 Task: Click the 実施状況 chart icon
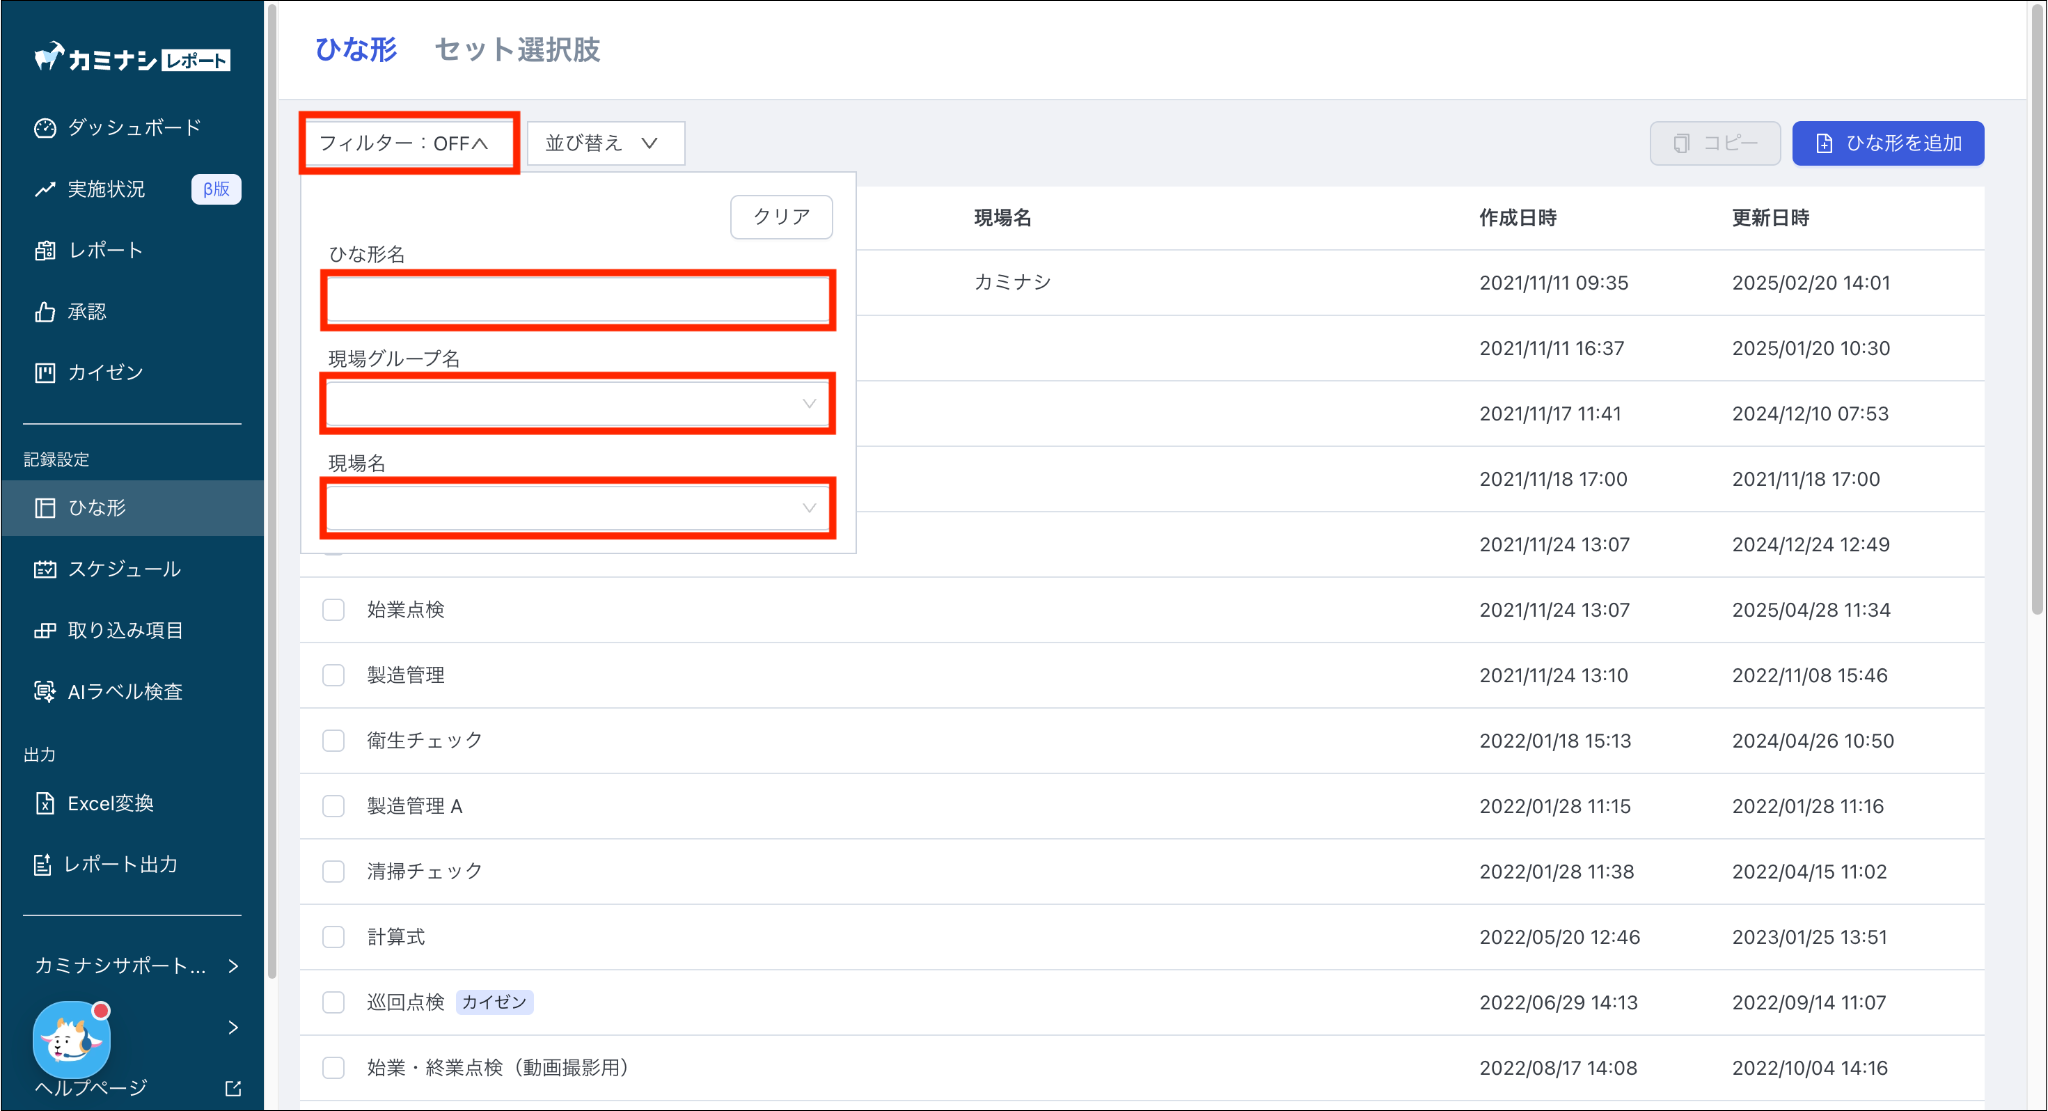tap(44, 189)
